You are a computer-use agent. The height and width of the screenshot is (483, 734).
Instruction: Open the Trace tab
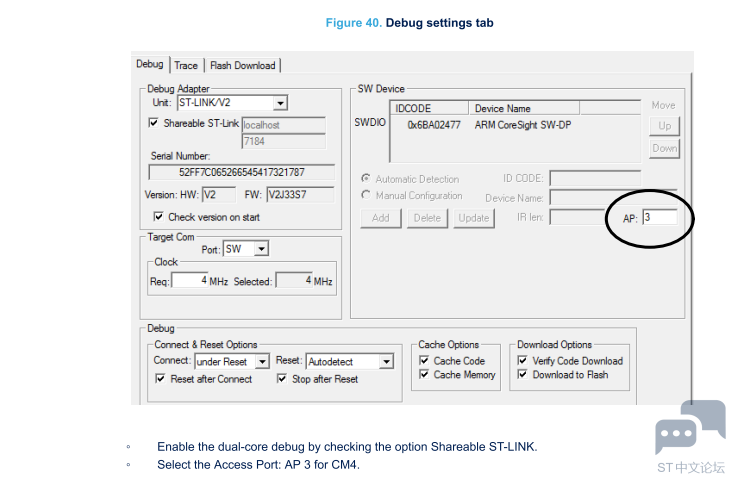click(x=186, y=66)
